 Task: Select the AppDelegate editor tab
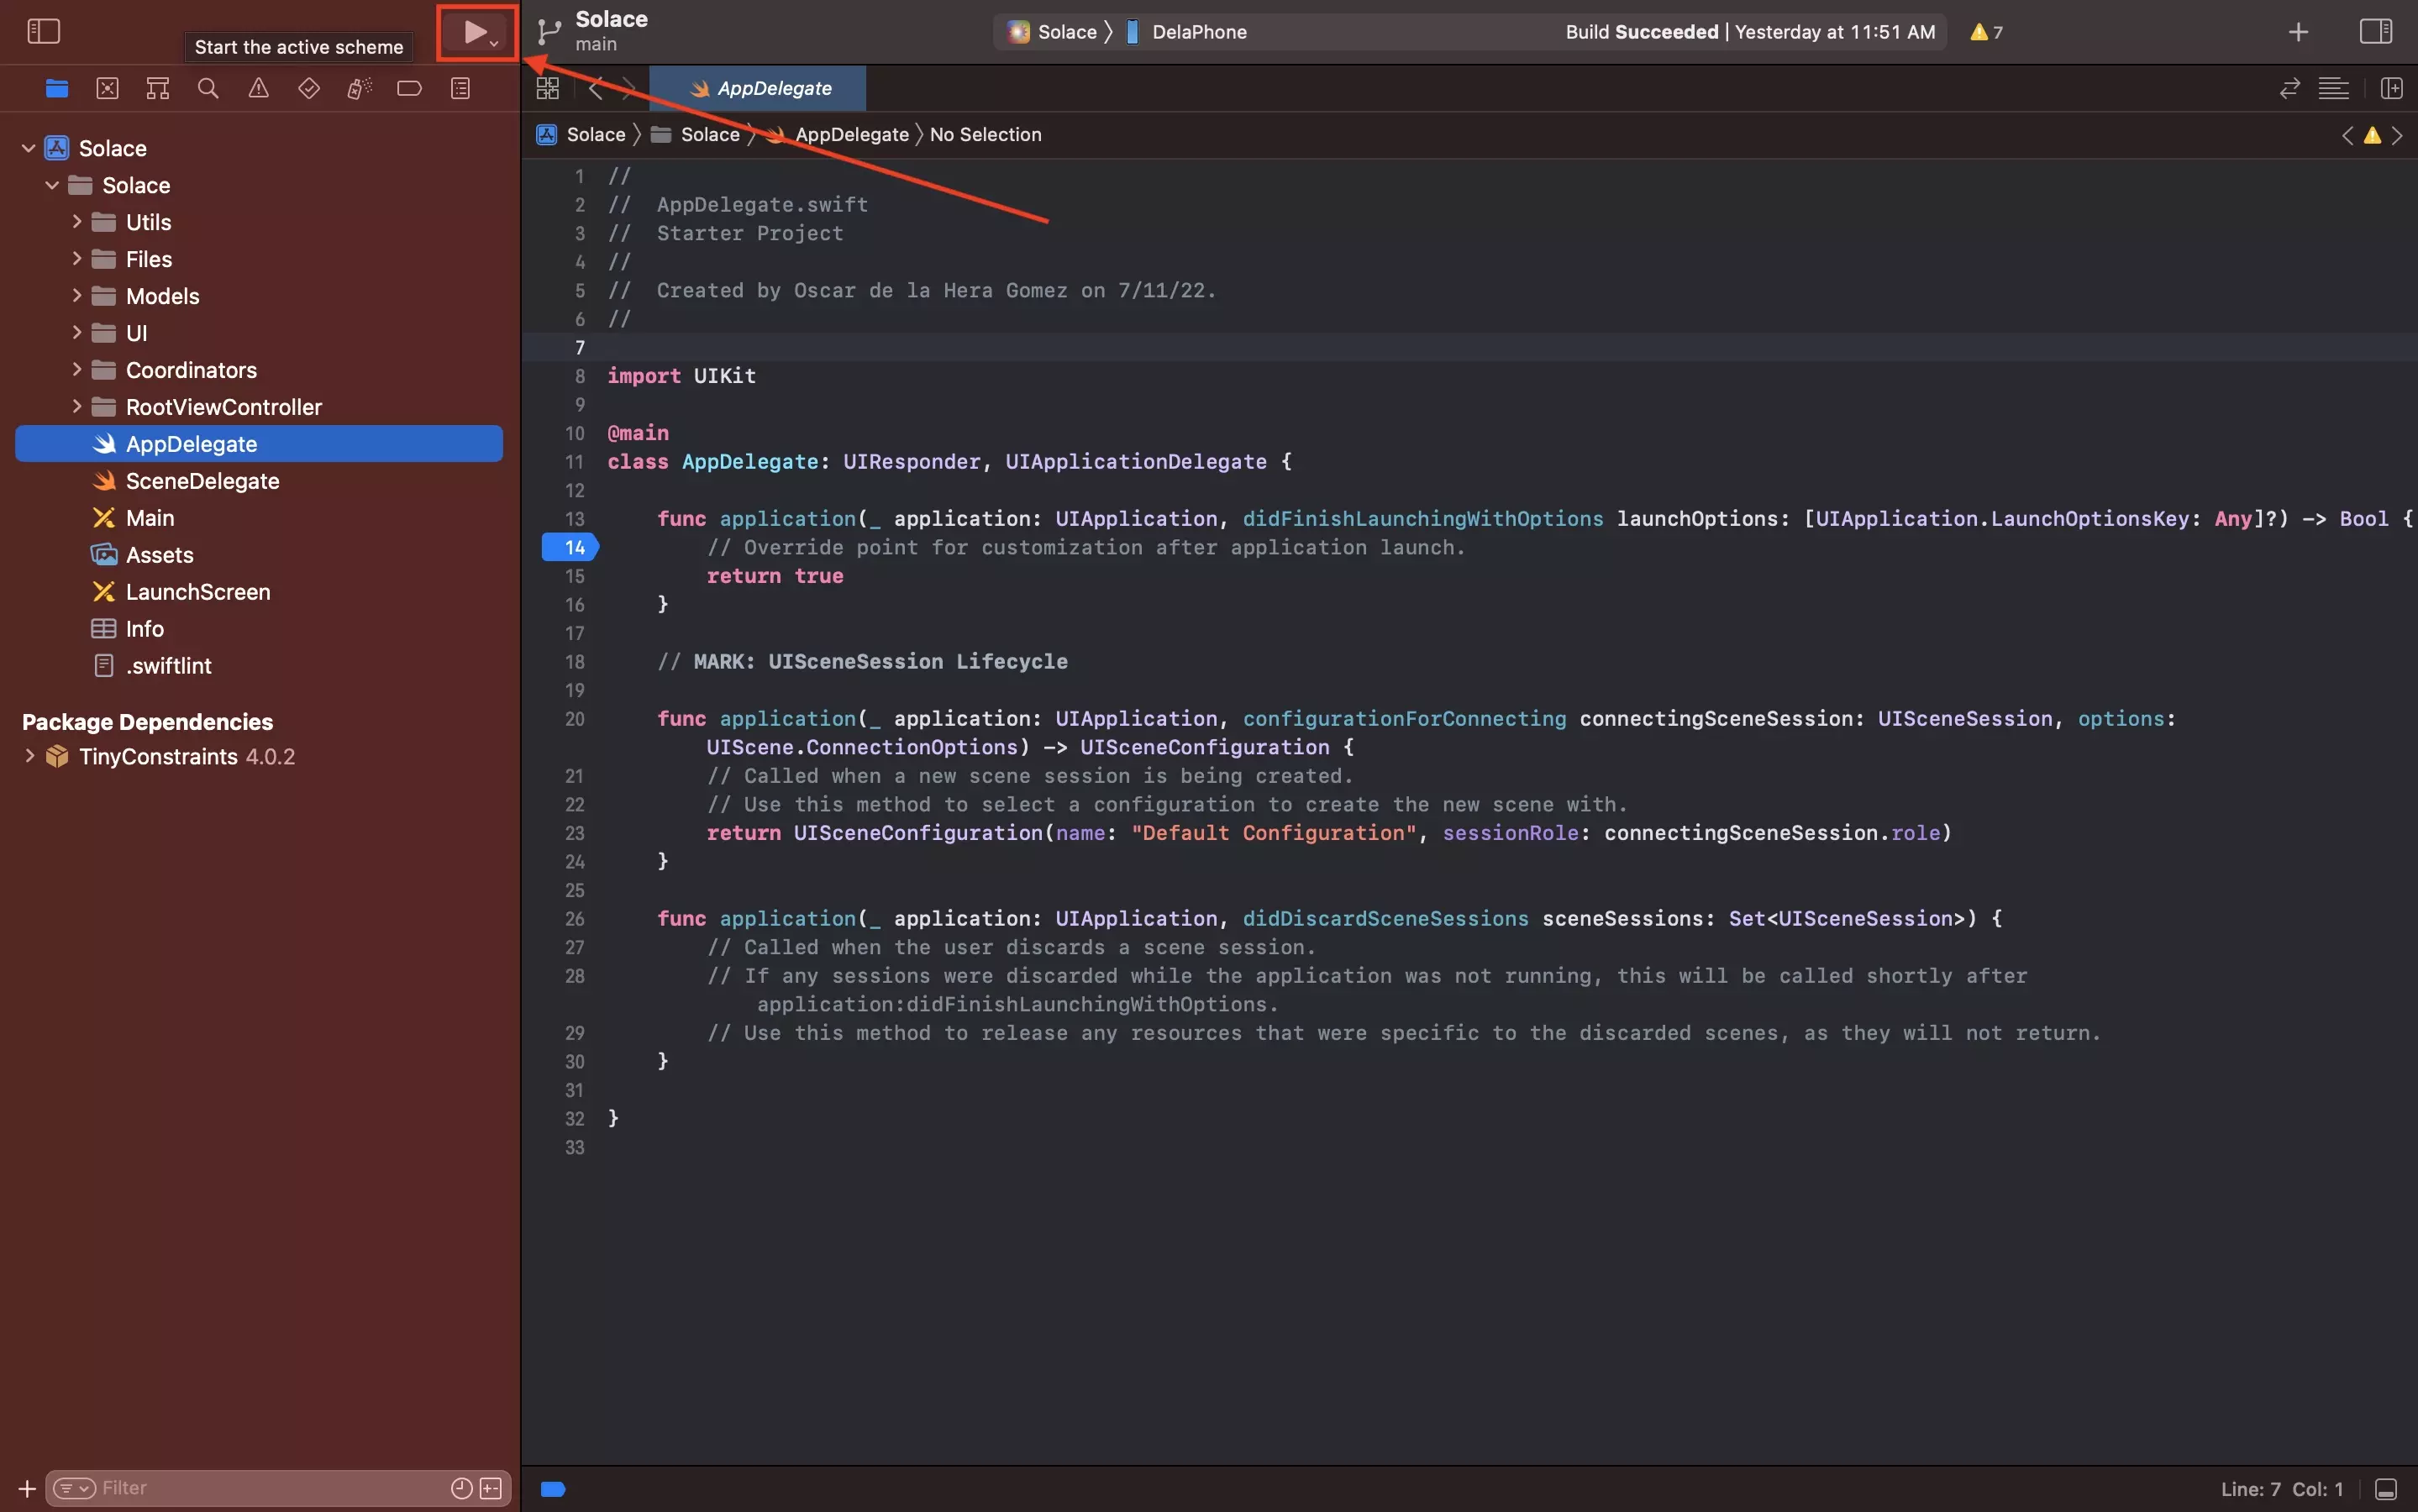click(758, 88)
